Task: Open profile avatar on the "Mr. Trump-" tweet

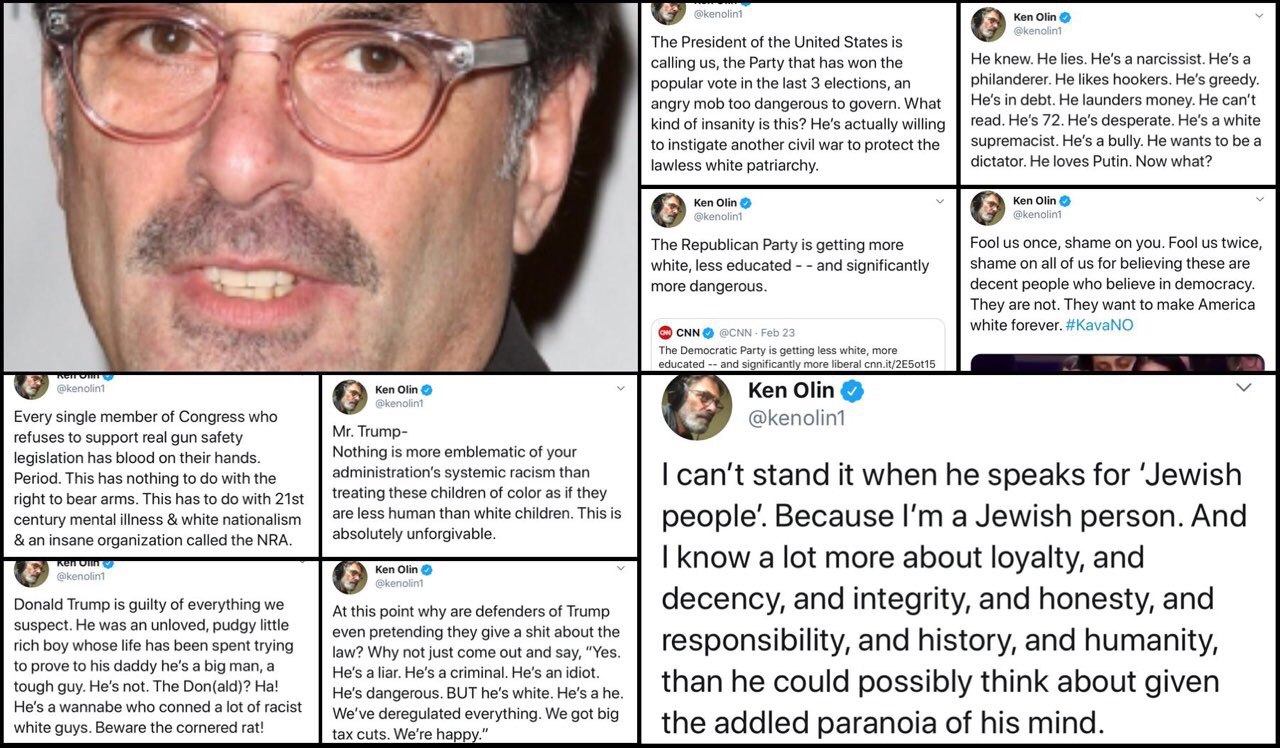Action: point(349,396)
